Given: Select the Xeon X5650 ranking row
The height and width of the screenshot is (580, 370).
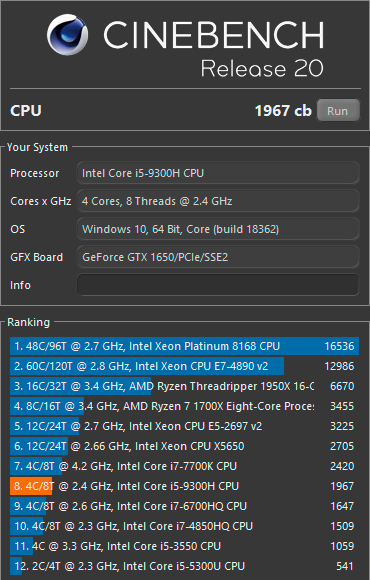Looking at the screenshot, I should click(184, 446).
